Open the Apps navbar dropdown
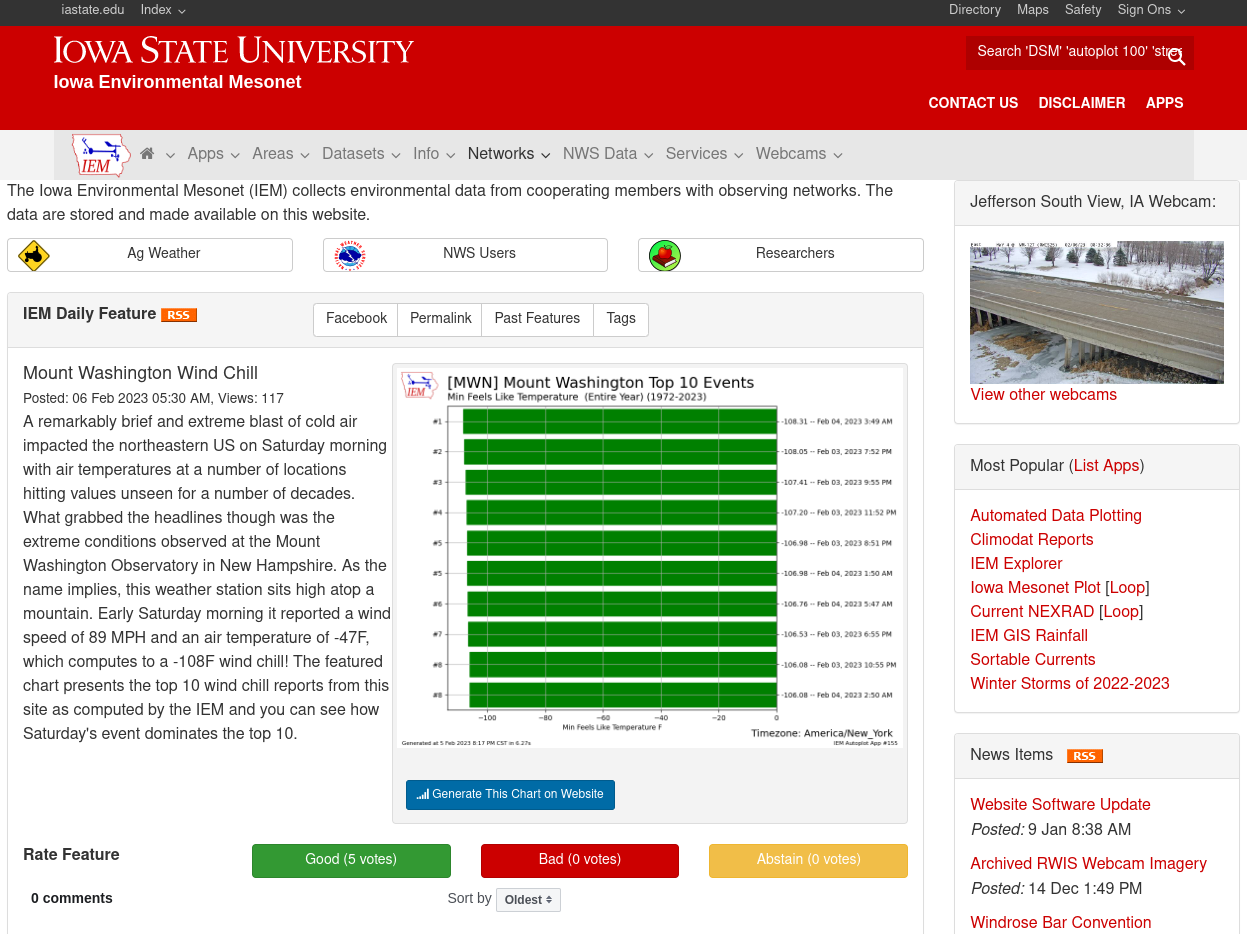 (214, 154)
